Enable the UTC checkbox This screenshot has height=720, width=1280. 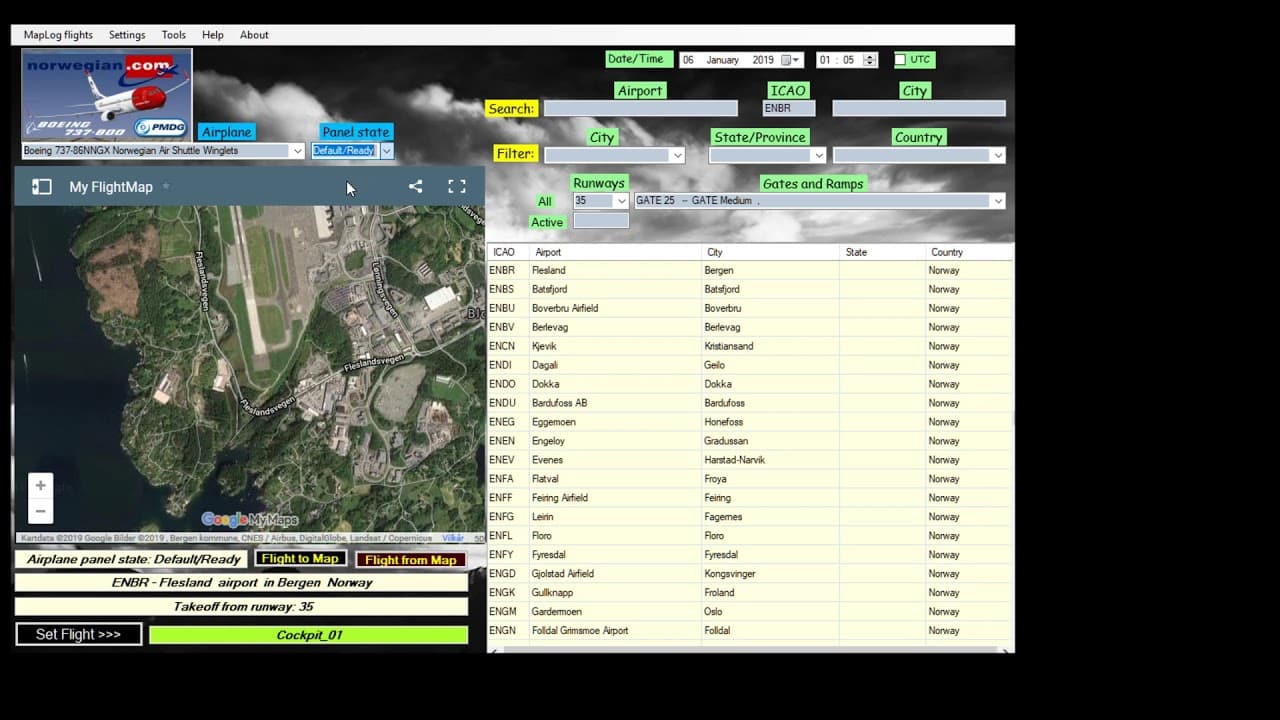coord(900,60)
